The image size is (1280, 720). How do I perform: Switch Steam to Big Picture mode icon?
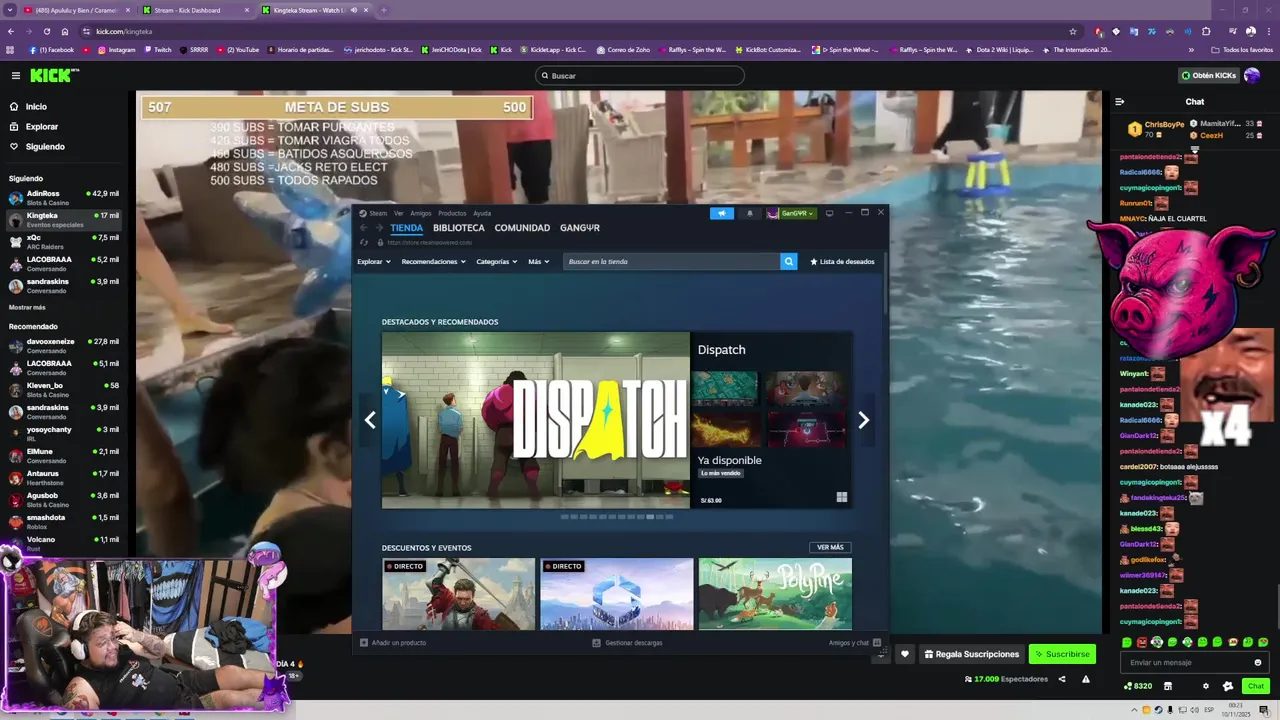coord(829,213)
